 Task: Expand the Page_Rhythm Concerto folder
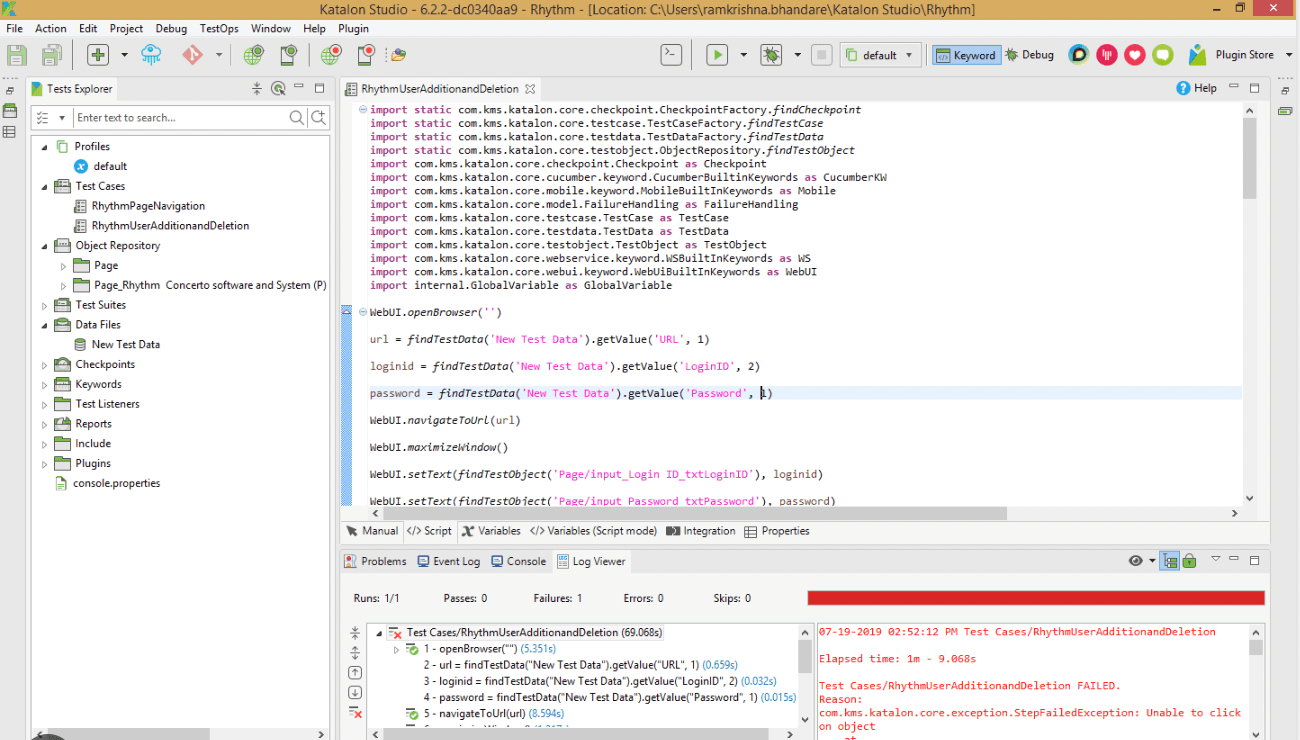(x=63, y=285)
